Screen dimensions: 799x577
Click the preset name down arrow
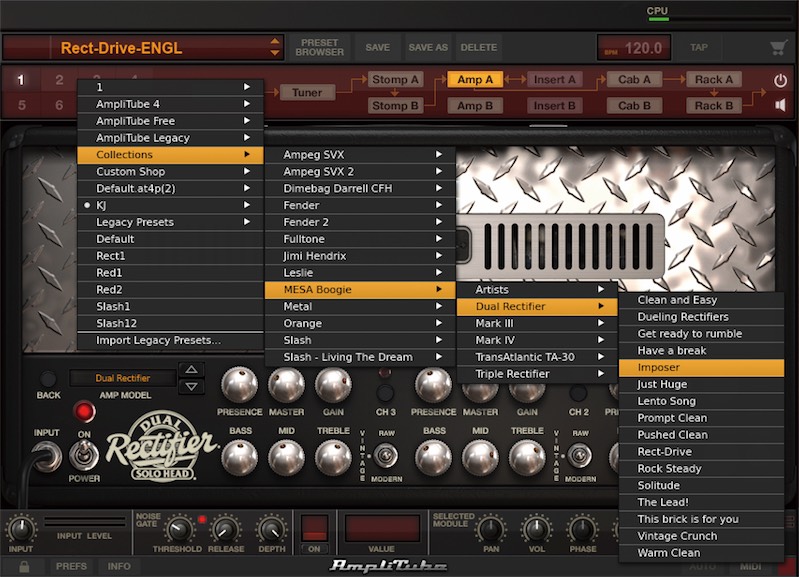(275, 53)
